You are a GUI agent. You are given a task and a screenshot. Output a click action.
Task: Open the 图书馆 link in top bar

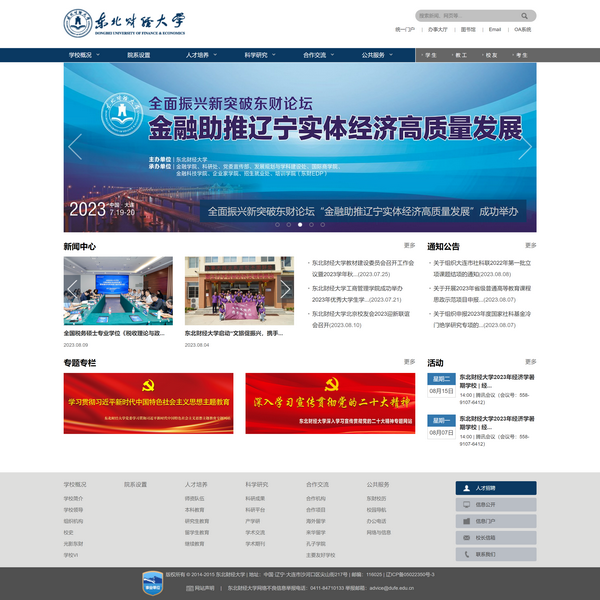point(467,30)
